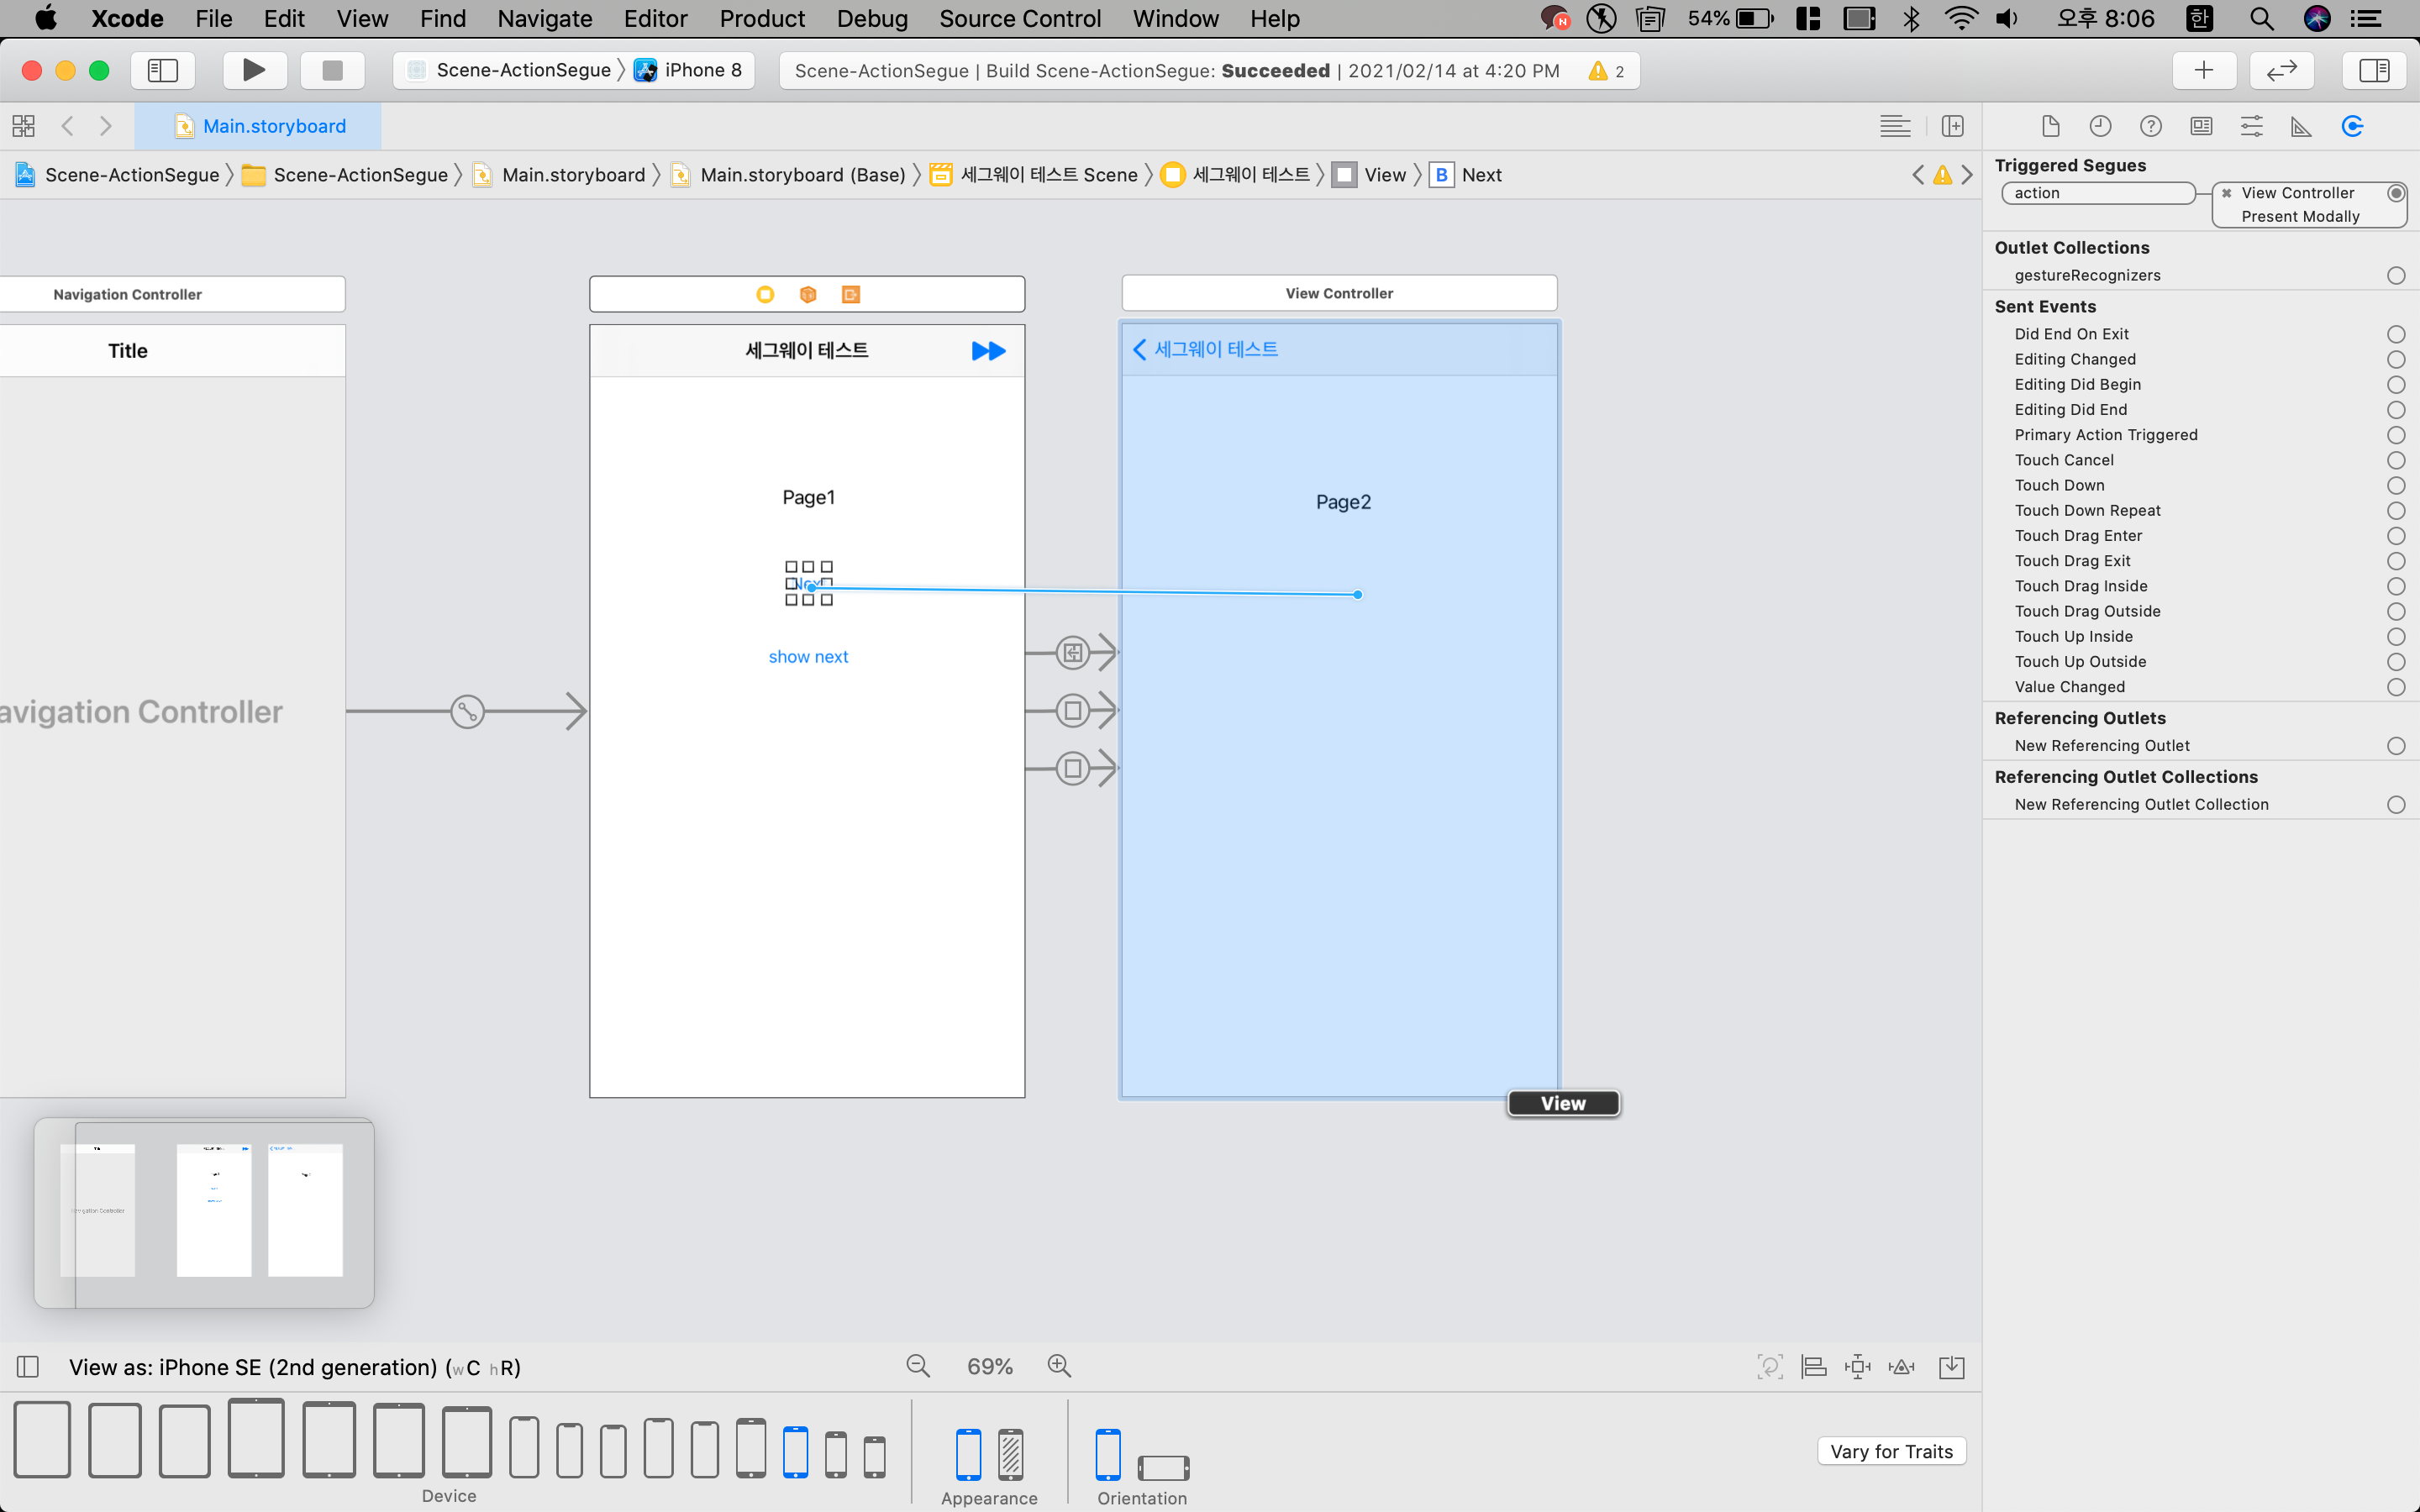Click the zoom out magnifier icon
Screen dimensions: 2420x1512
[917, 1366]
